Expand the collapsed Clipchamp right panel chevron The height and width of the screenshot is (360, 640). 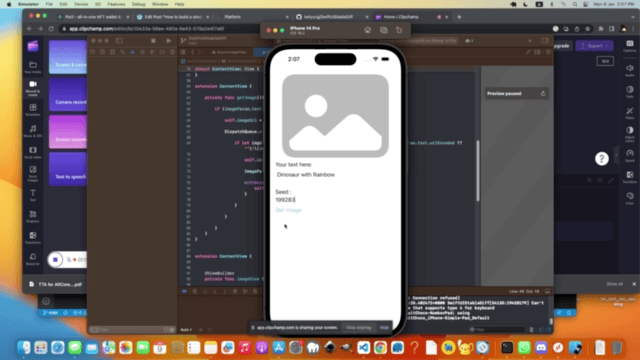coord(616,155)
